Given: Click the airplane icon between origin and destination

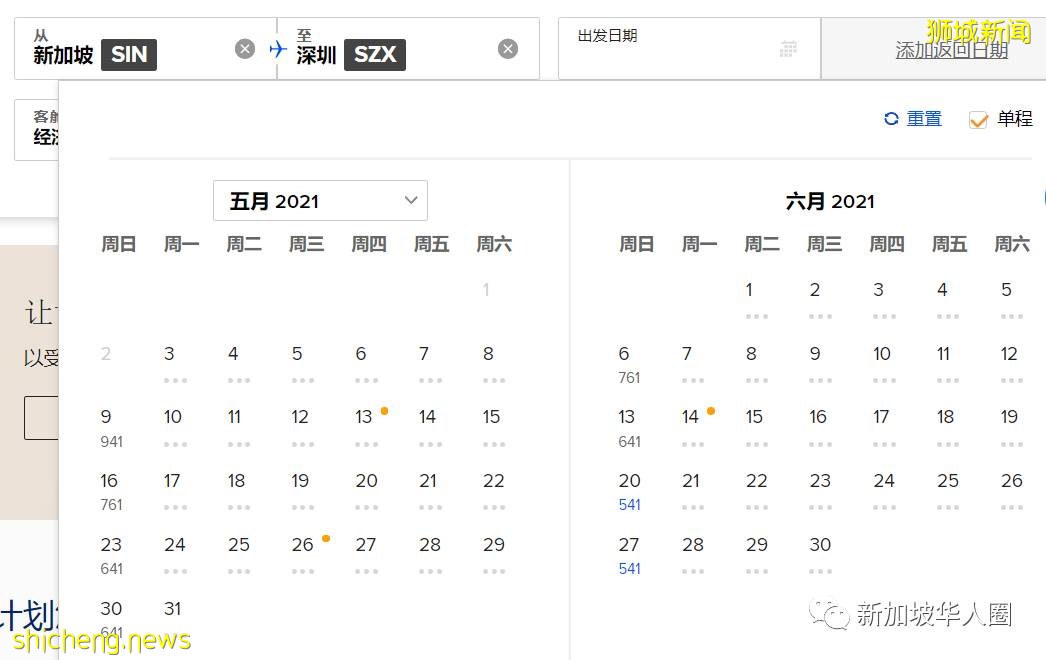Looking at the screenshot, I should click(277, 48).
